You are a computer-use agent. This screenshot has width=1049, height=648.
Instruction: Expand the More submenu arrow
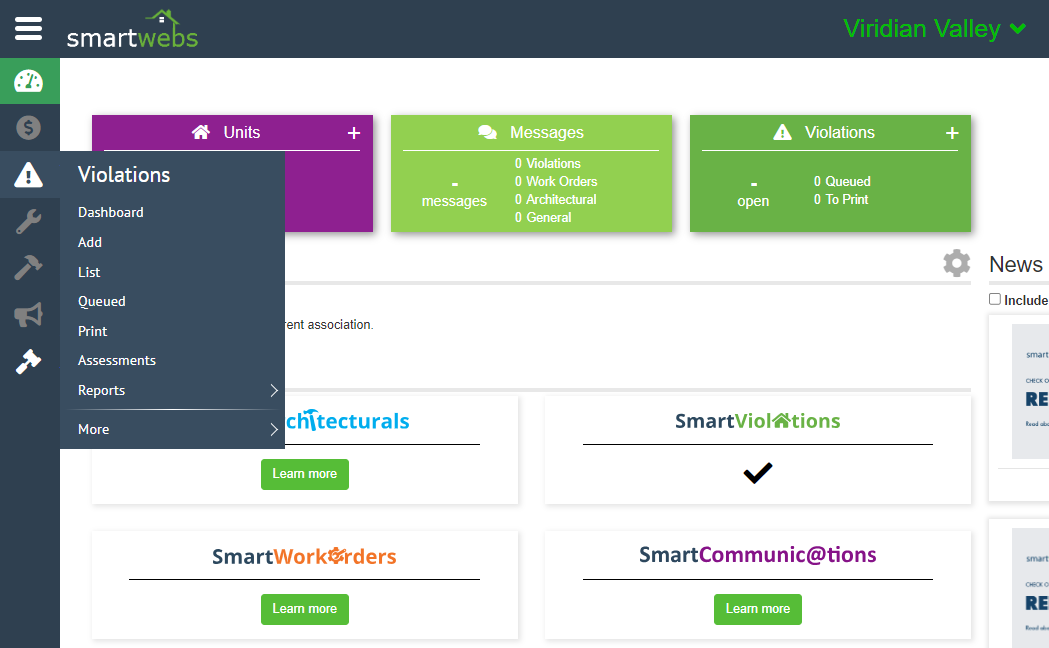274,429
